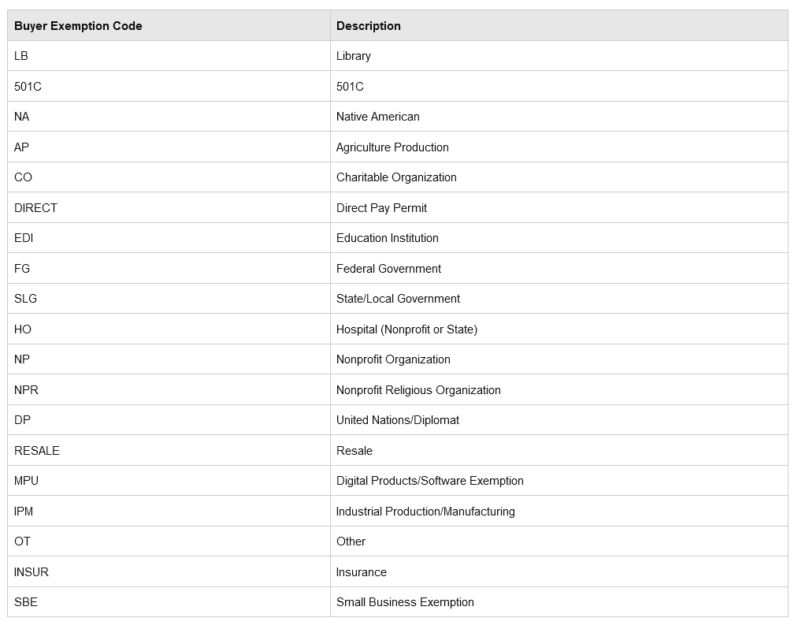The height and width of the screenshot is (629, 798).
Task: Click the Charitable Organization description
Action: (x=396, y=177)
